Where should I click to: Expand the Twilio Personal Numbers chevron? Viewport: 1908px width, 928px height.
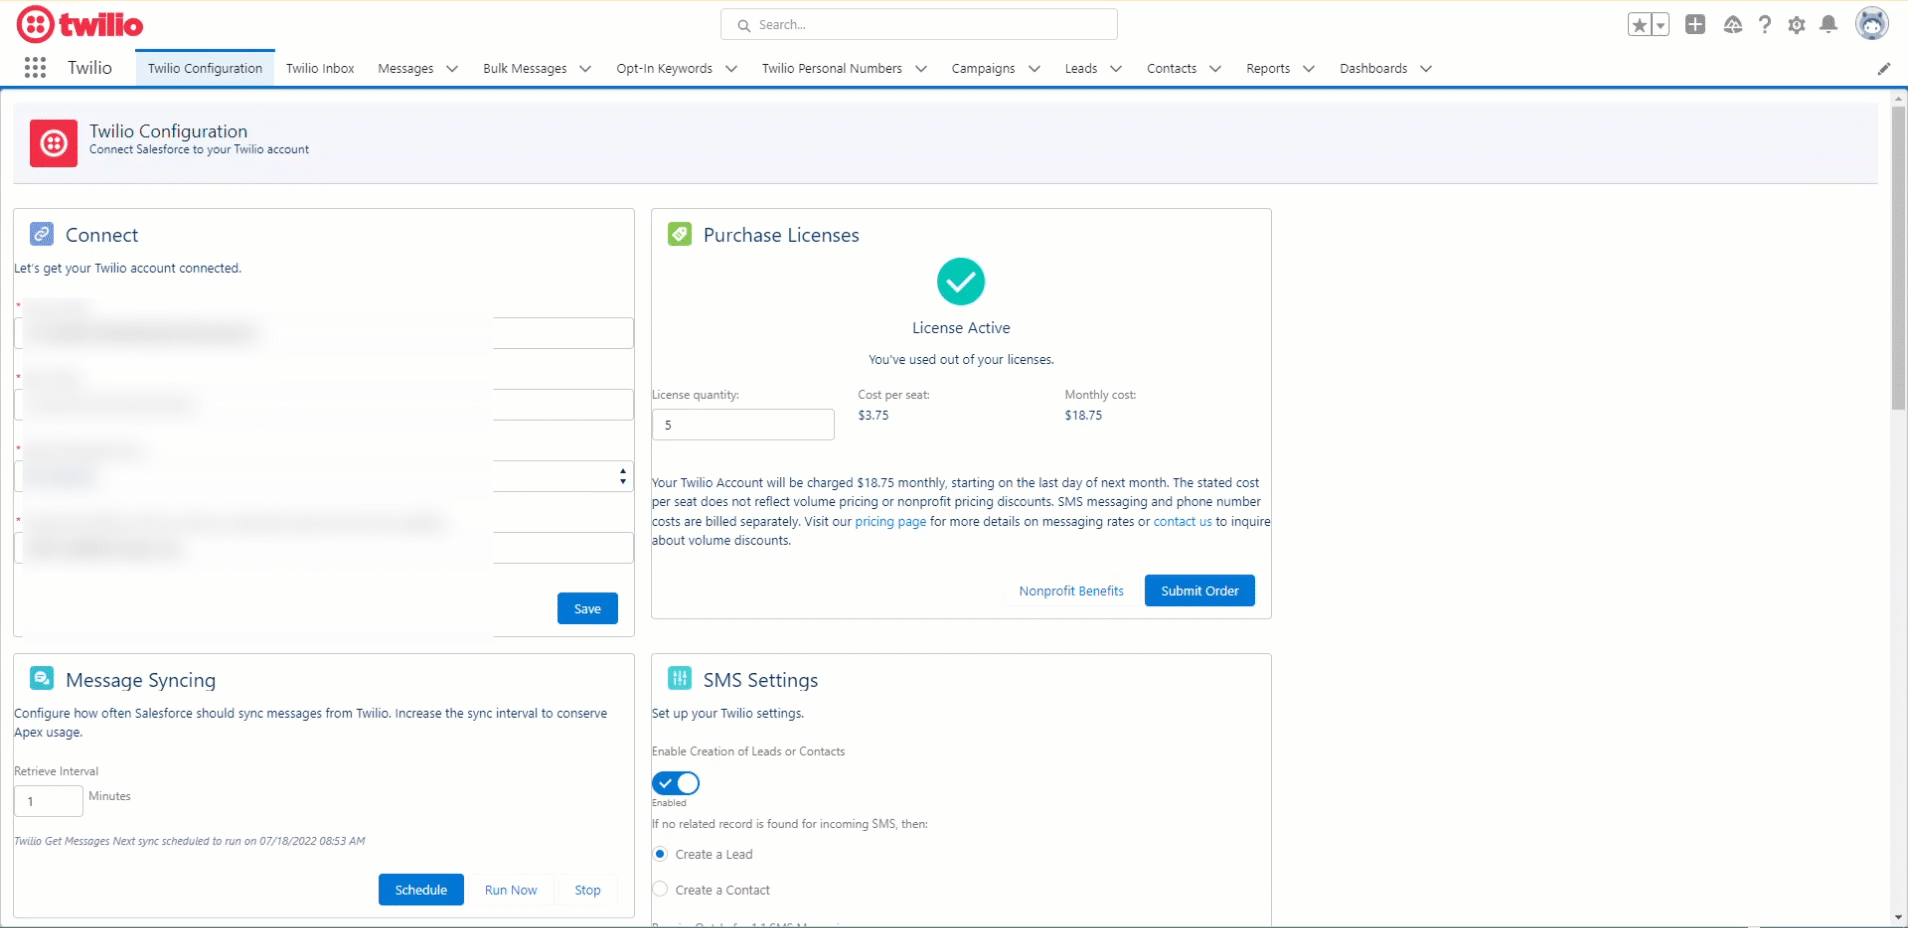921,68
